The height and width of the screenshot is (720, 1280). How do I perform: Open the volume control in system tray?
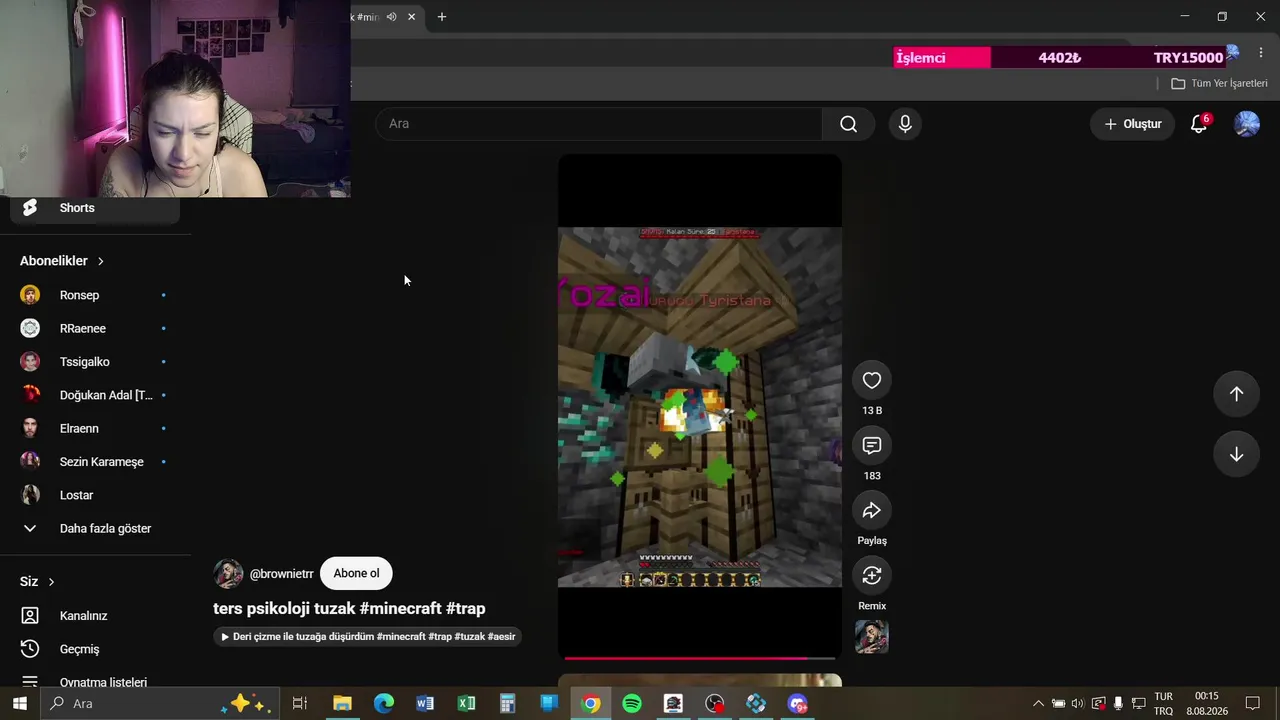[x=1078, y=704]
